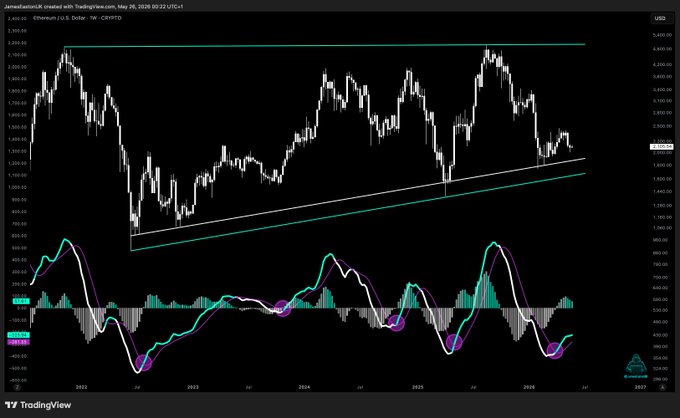
Task: Click the purple -281.55 signal value label
Action: 19,342
